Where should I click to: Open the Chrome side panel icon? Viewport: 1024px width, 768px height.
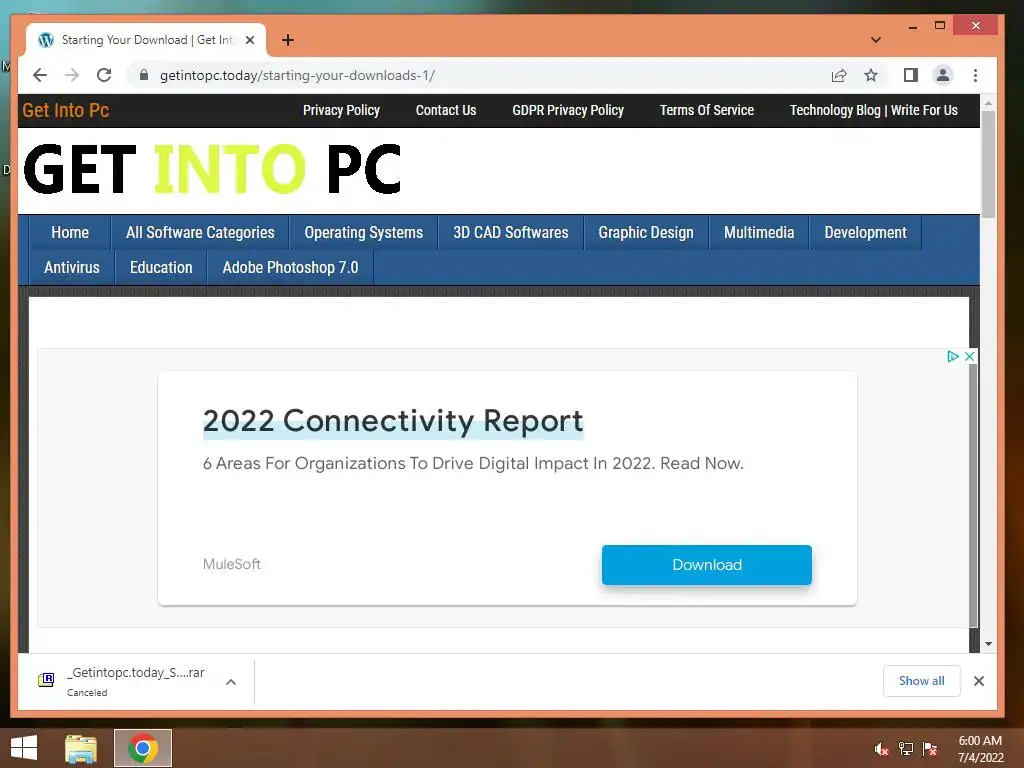(910, 75)
